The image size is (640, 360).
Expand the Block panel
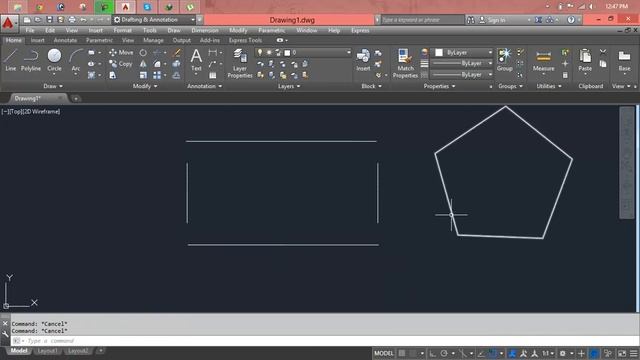coord(371,86)
